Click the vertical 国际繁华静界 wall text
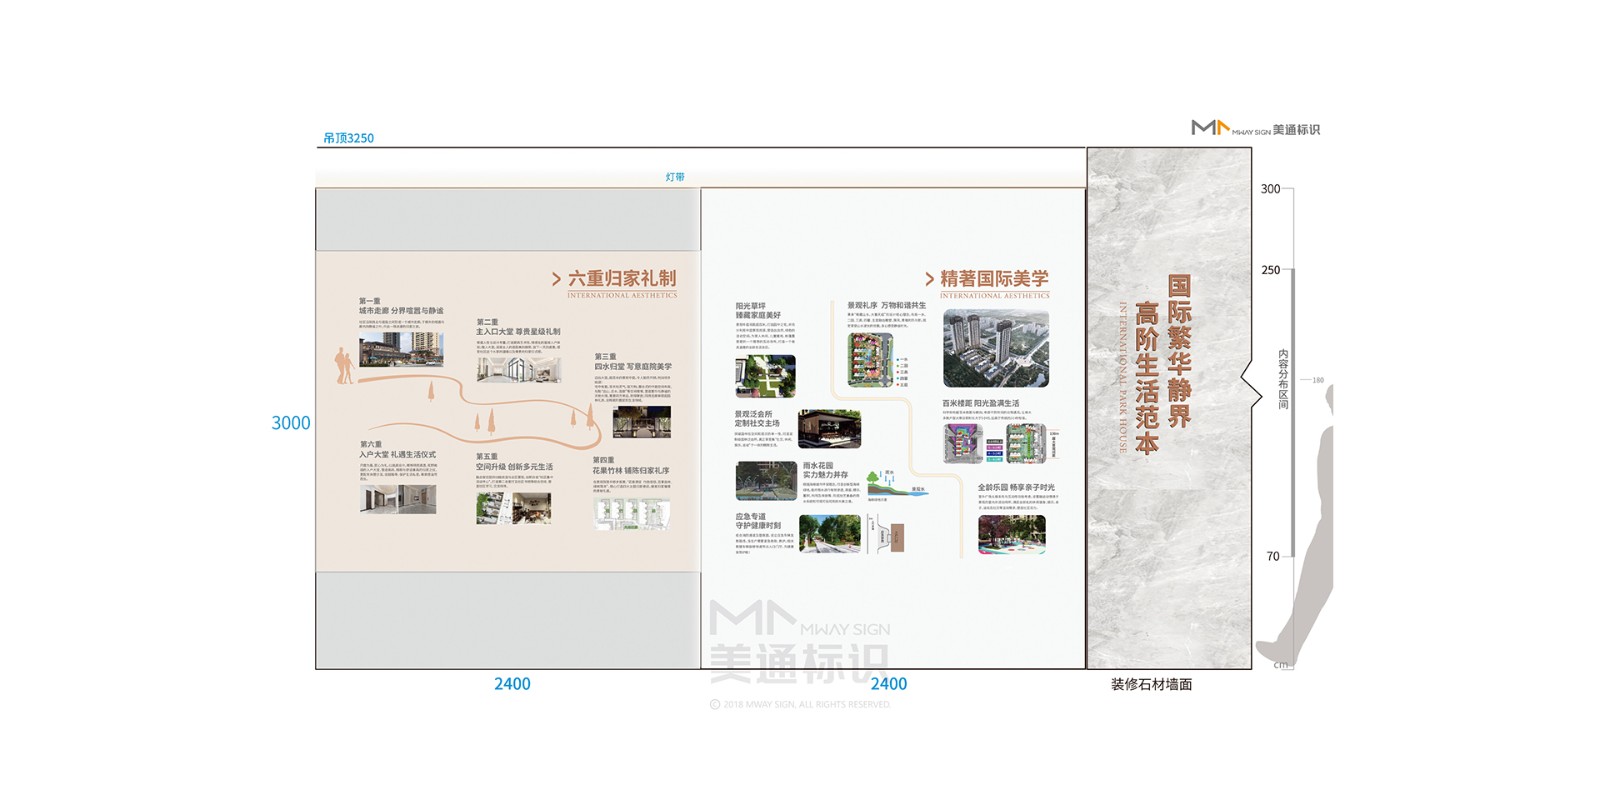This screenshot has height=800, width=1600. point(1179,352)
